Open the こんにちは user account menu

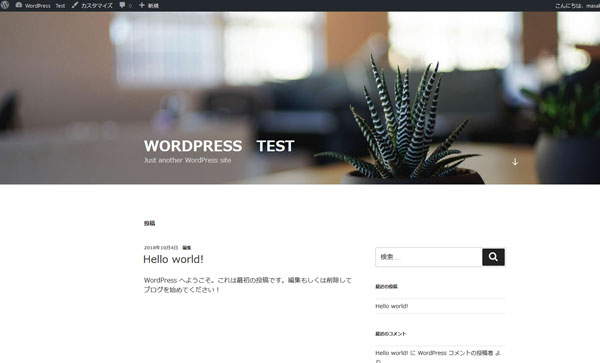[x=577, y=5]
